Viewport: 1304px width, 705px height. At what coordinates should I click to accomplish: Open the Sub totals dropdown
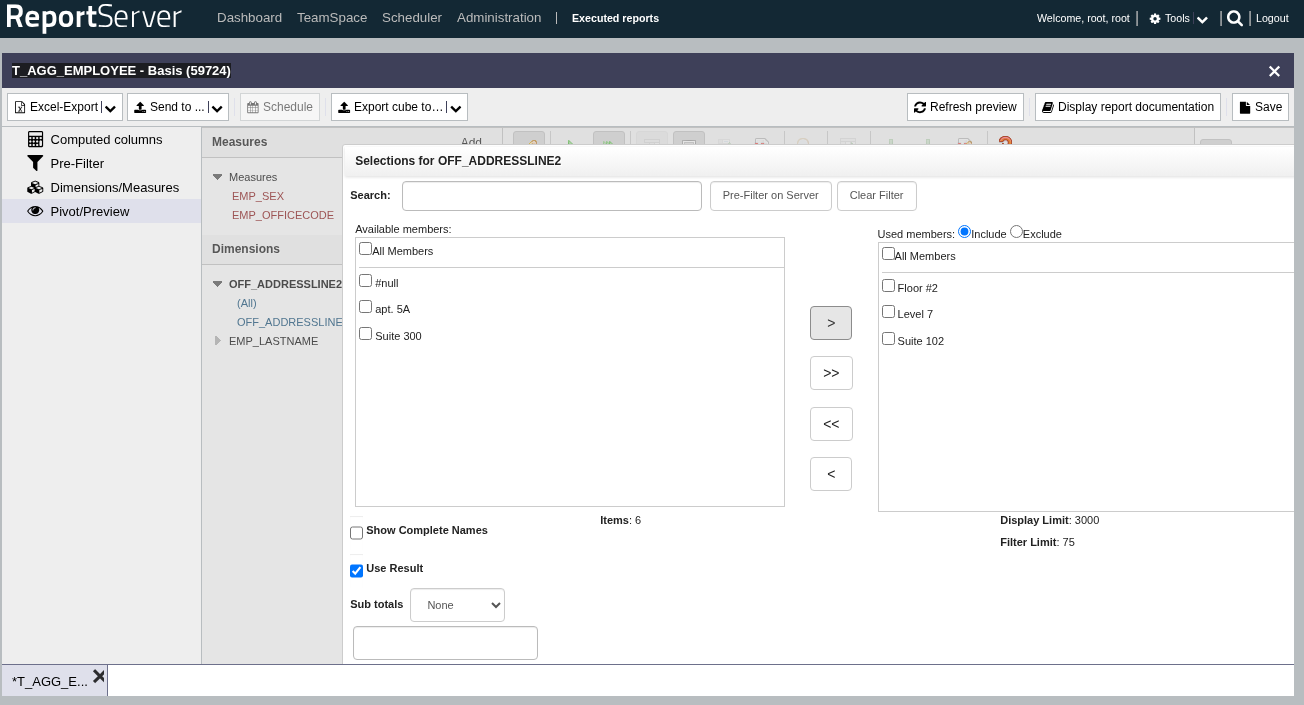pyautogui.click(x=457, y=605)
